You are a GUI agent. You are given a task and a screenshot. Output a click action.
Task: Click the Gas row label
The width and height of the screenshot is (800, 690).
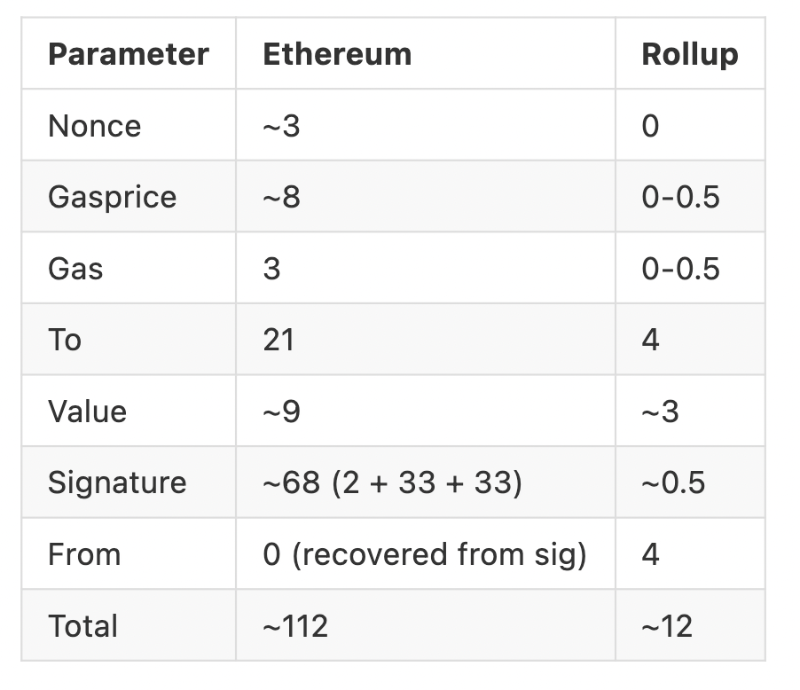point(75,269)
